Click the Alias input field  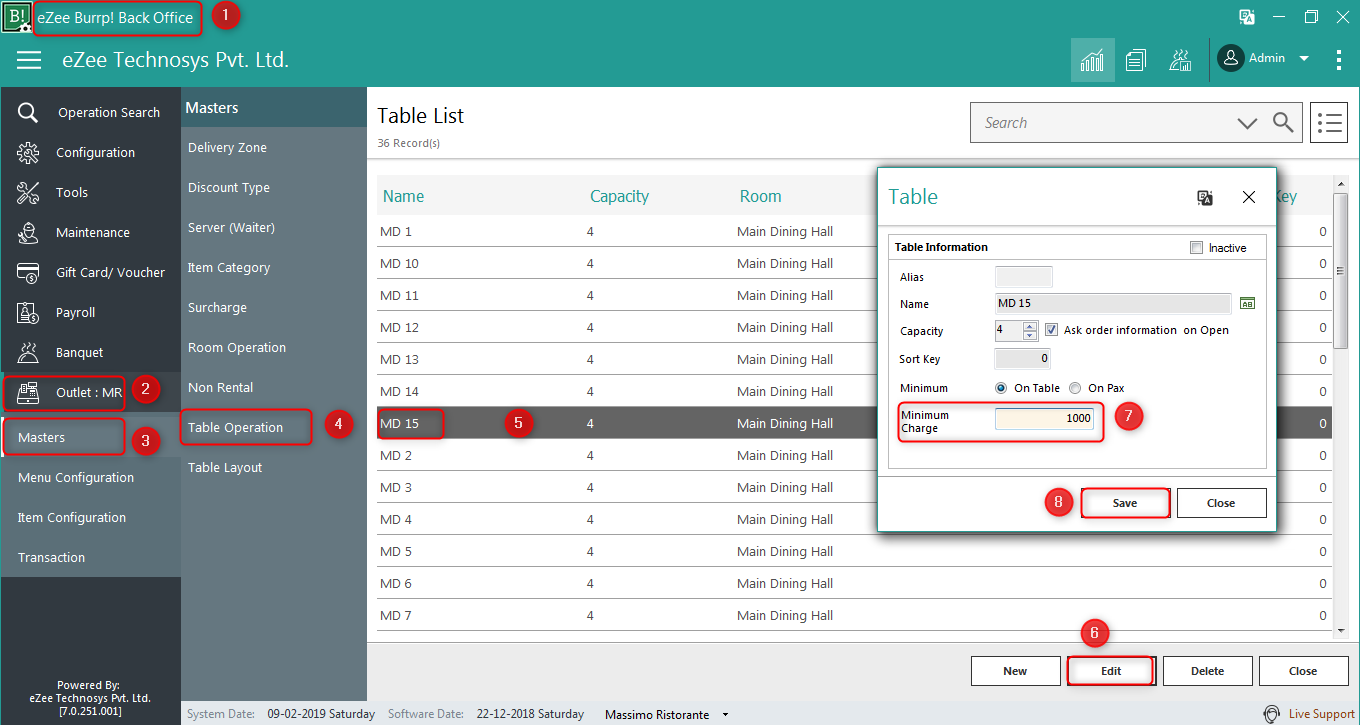coord(1023,277)
